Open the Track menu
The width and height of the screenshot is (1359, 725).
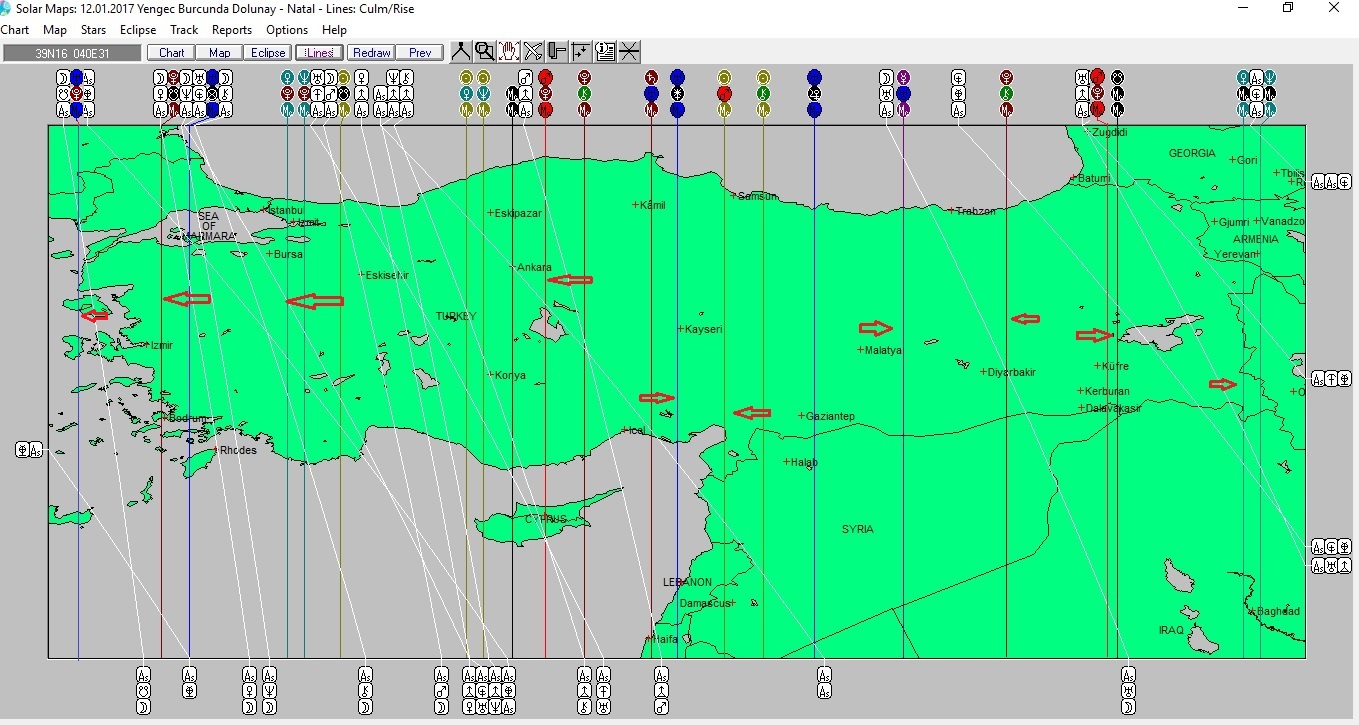[x=184, y=30]
